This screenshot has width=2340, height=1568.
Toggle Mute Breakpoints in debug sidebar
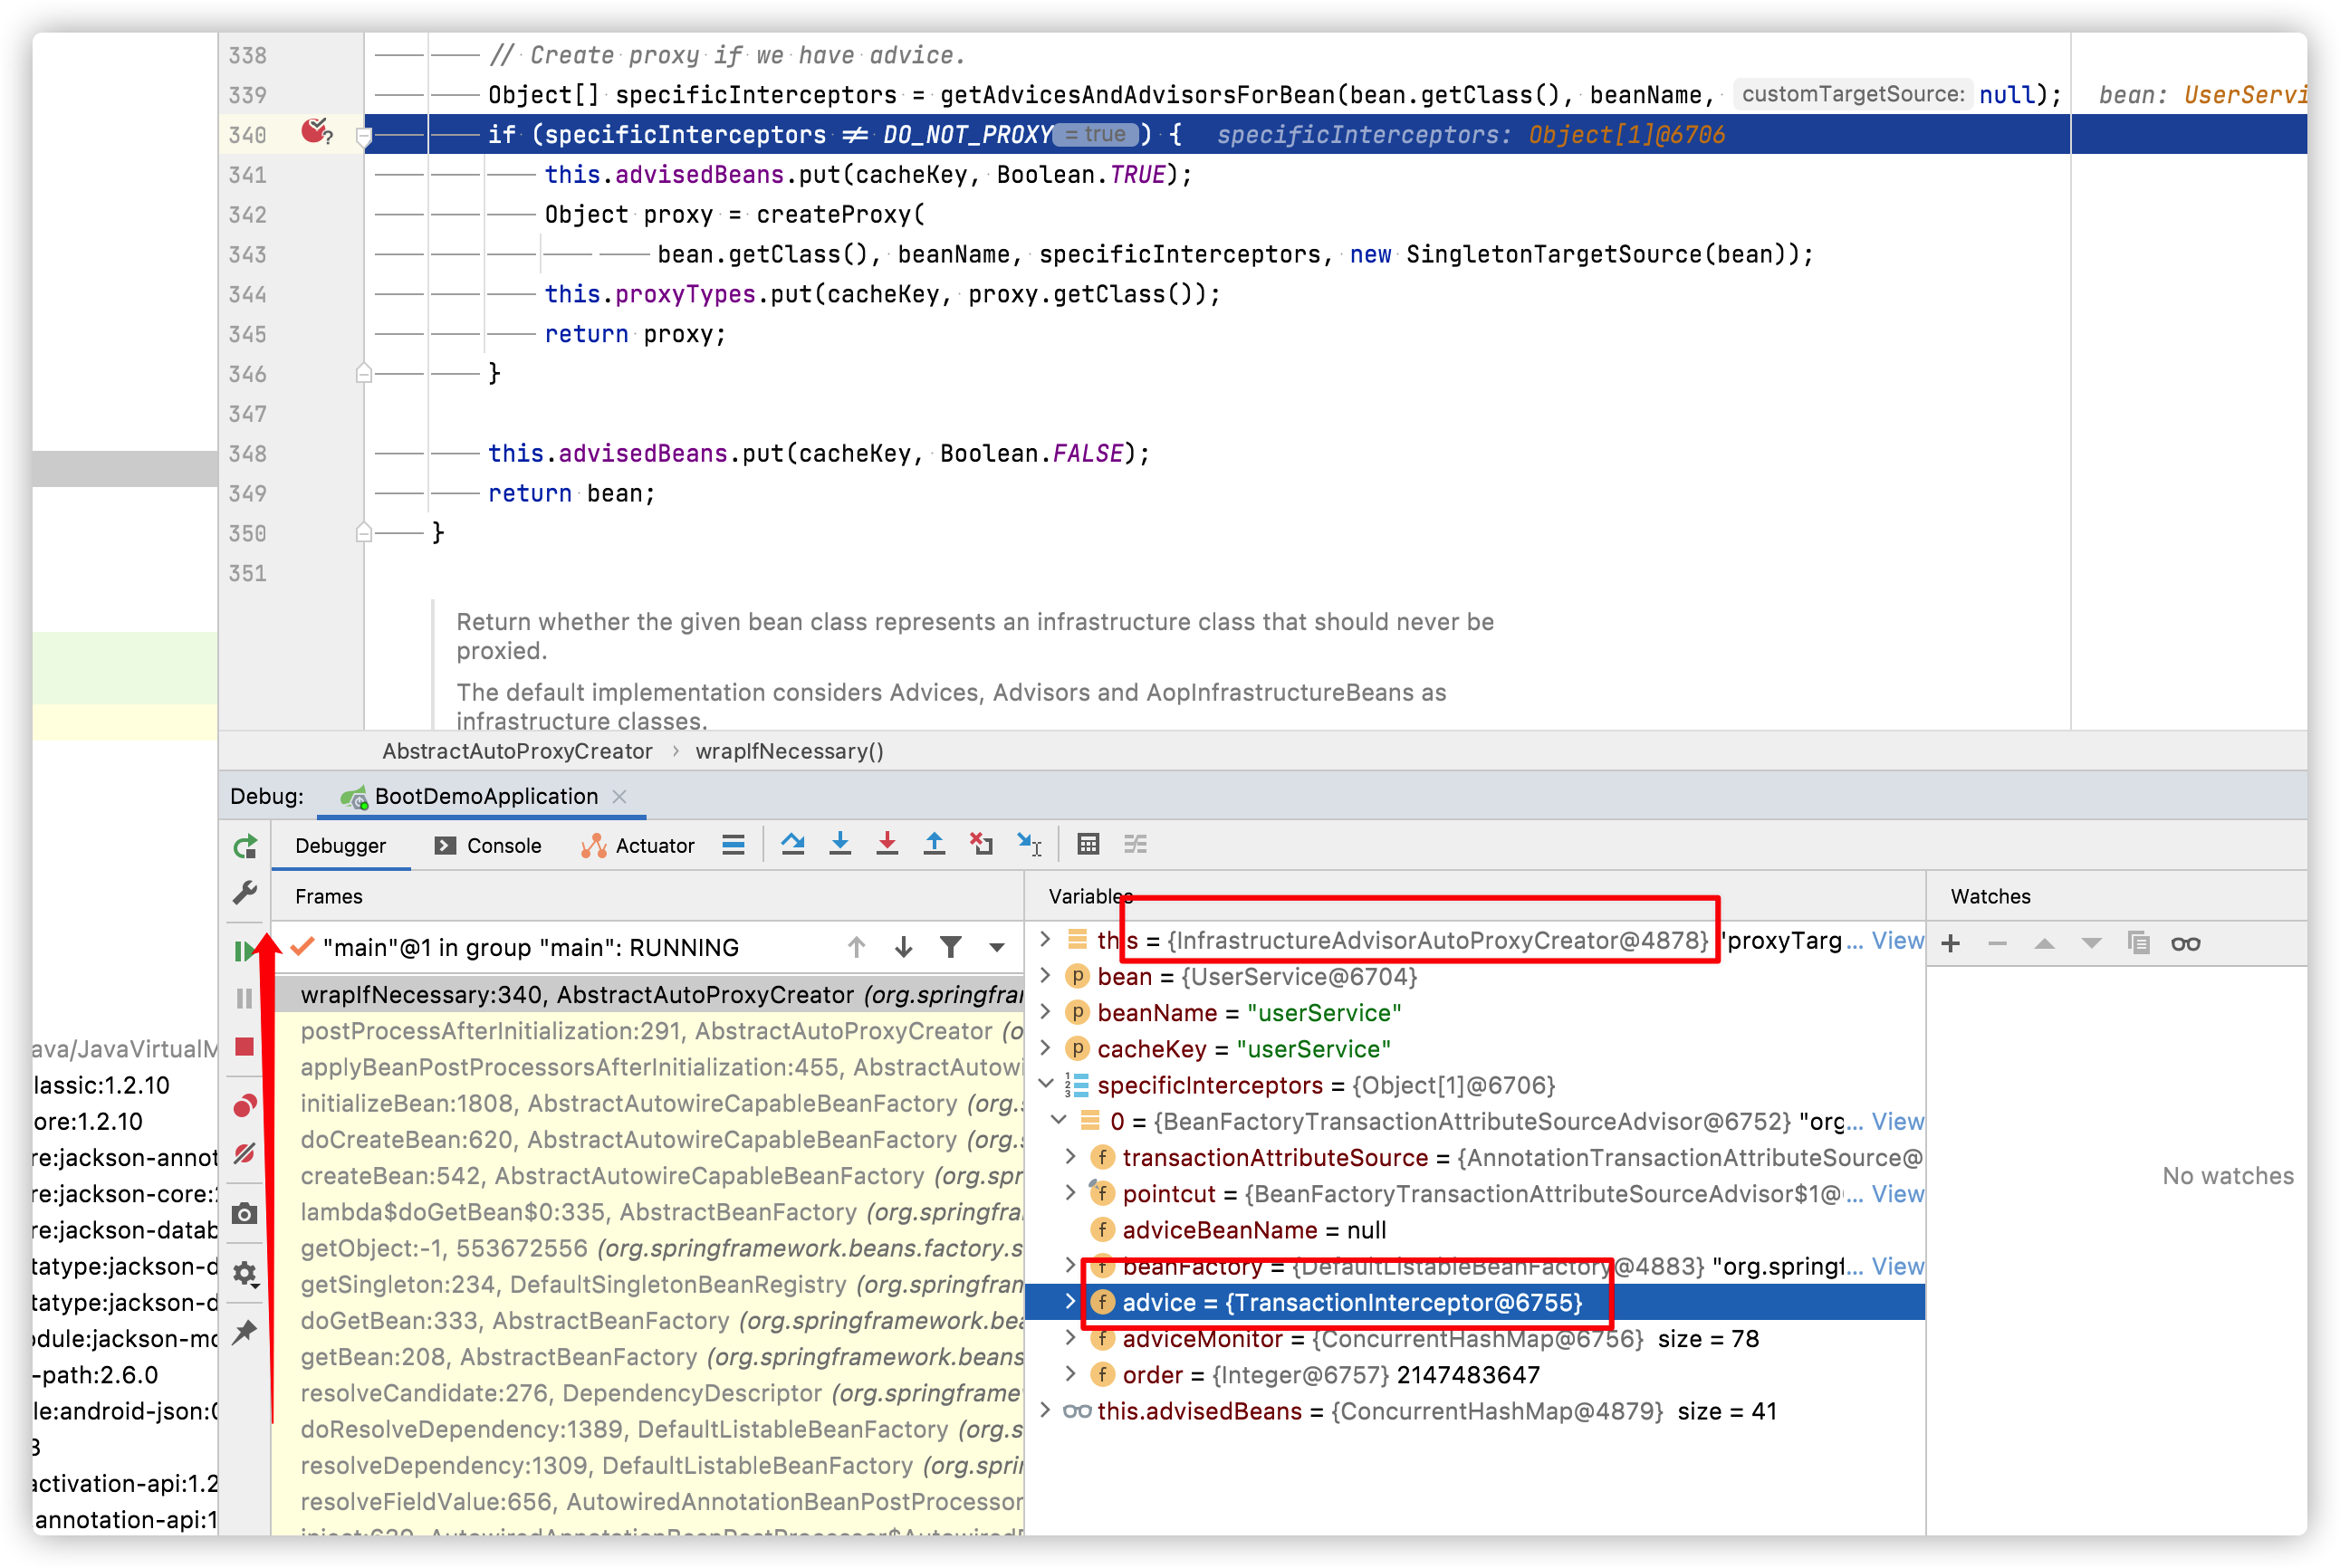pos(244,1154)
